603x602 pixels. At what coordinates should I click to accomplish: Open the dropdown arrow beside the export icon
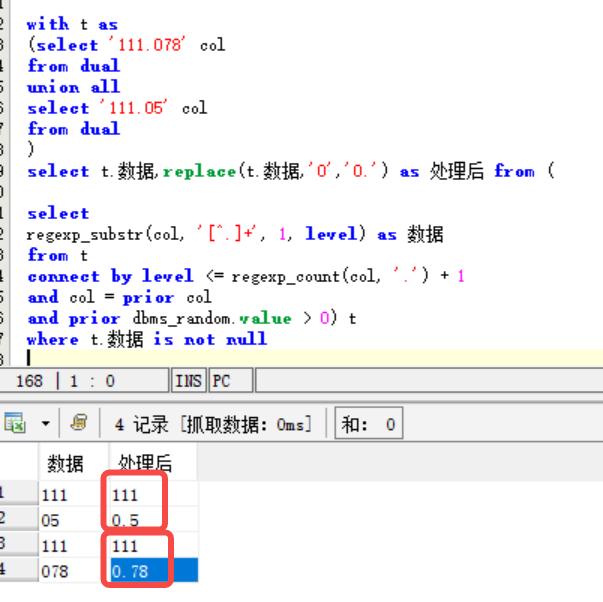[46, 424]
